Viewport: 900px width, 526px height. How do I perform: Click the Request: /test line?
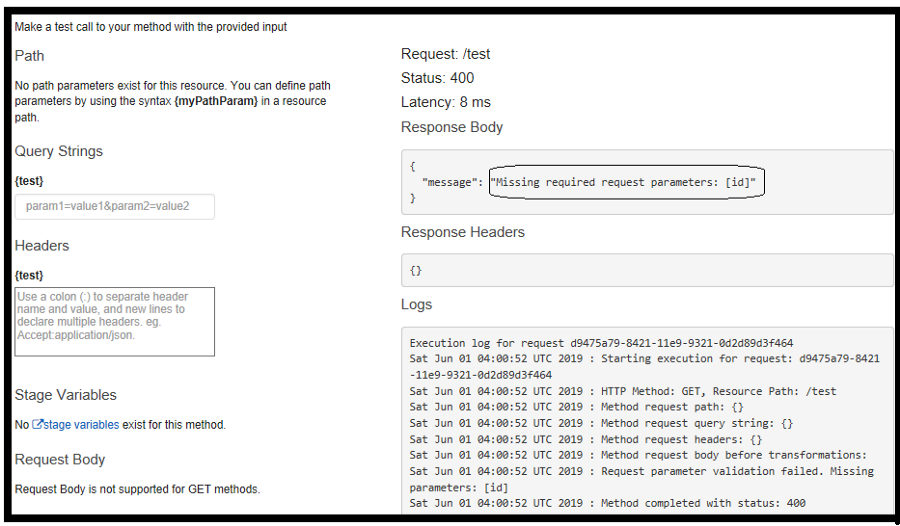pyautogui.click(x=446, y=54)
